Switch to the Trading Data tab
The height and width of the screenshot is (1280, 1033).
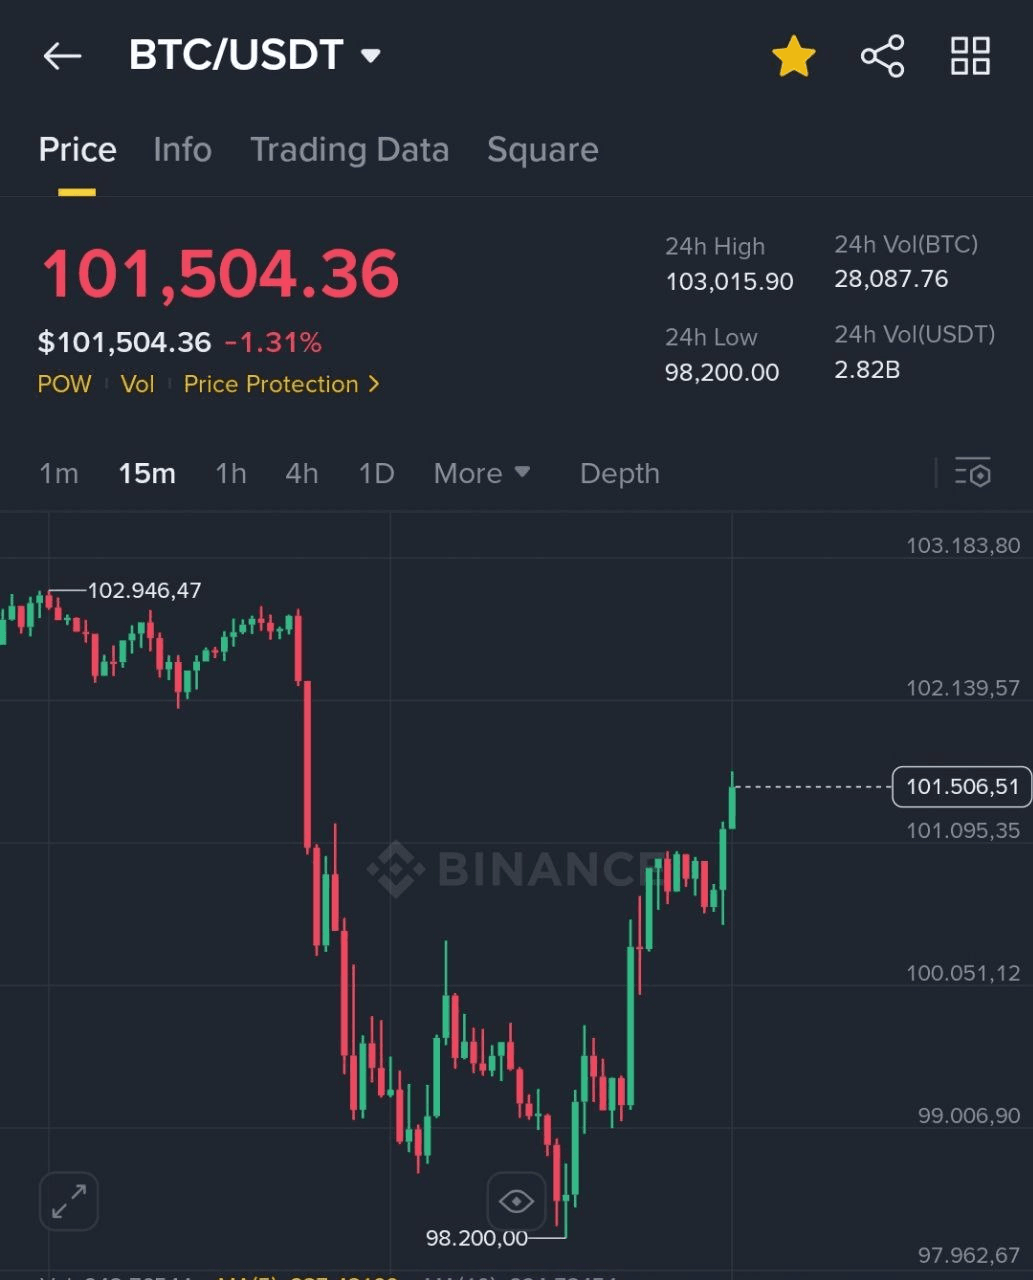[349, 150]
